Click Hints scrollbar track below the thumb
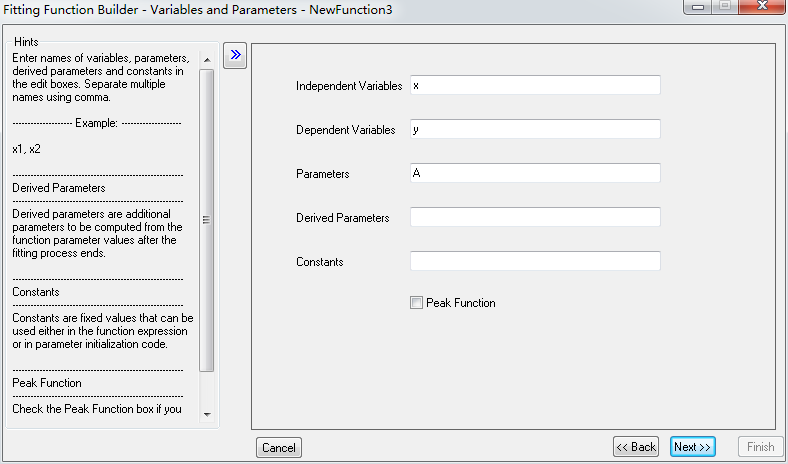 [207, 388]
